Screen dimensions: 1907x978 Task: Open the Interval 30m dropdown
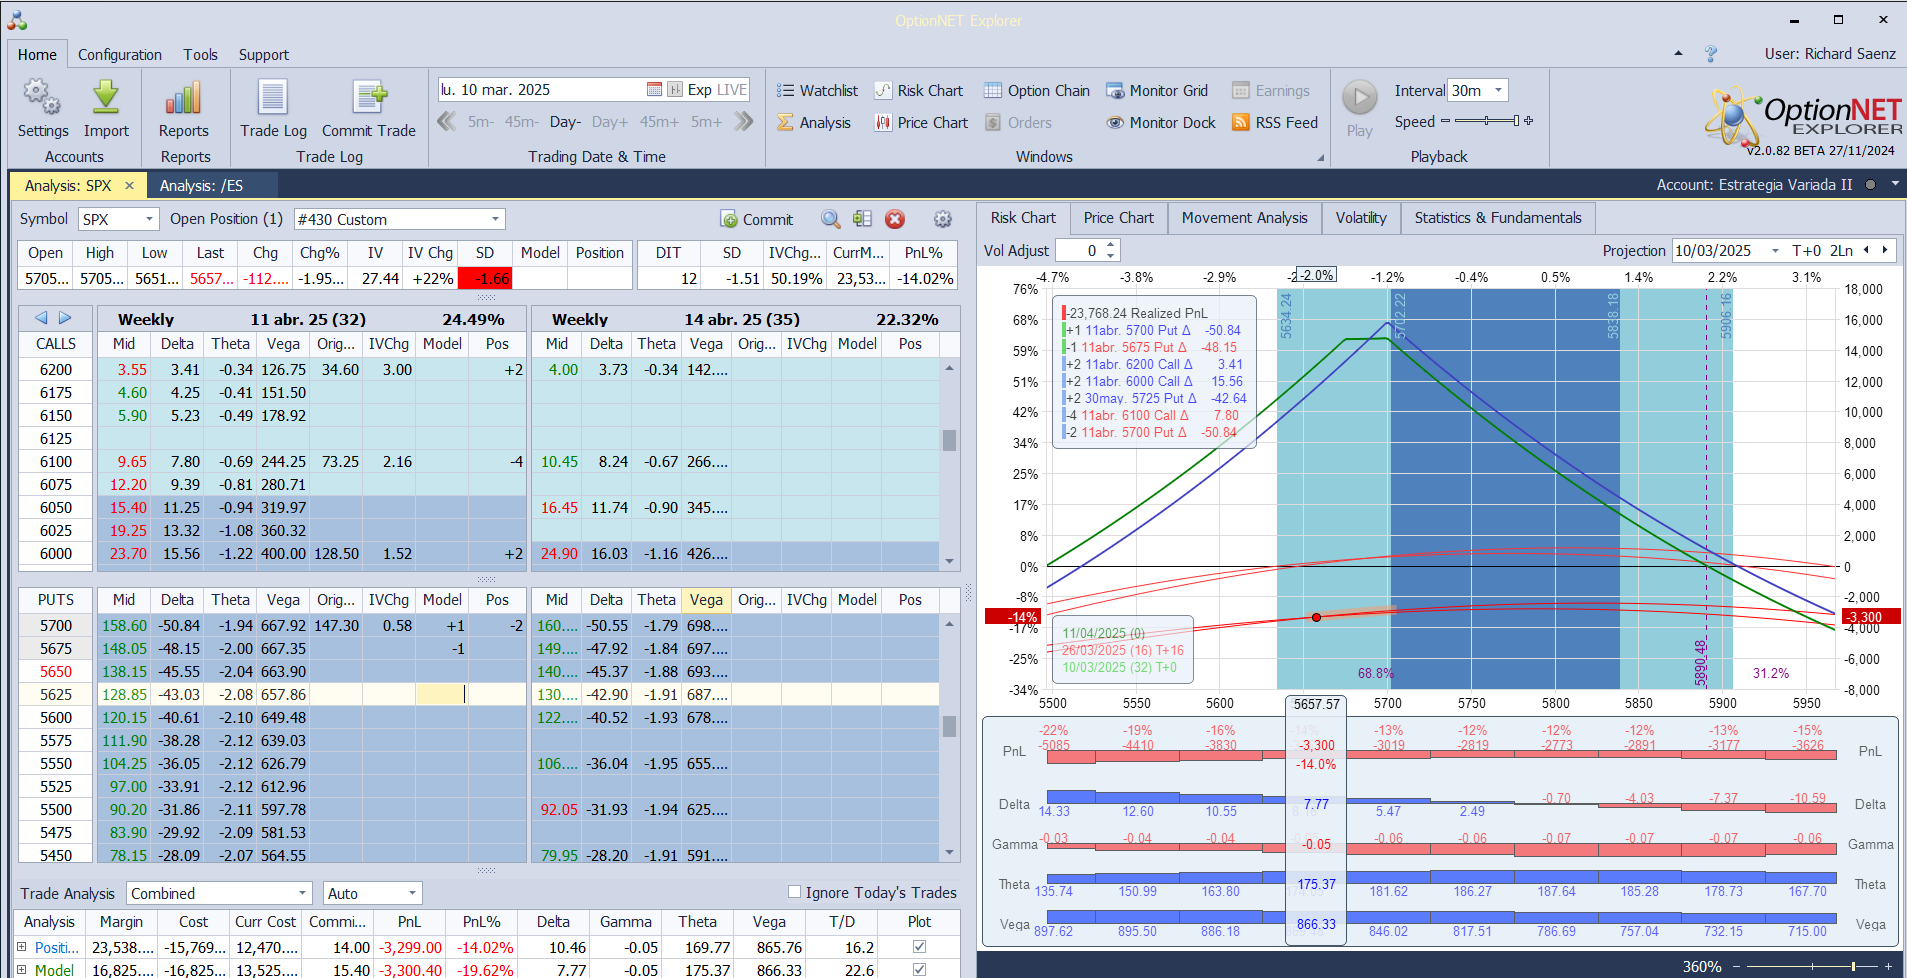point(1498,90)
